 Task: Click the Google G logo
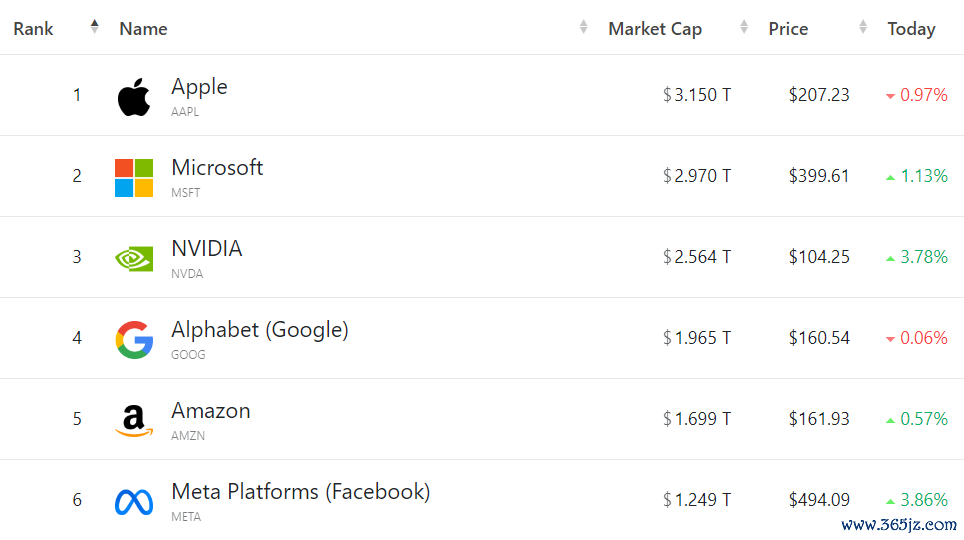pyautogui.click(x=134, y=339)
